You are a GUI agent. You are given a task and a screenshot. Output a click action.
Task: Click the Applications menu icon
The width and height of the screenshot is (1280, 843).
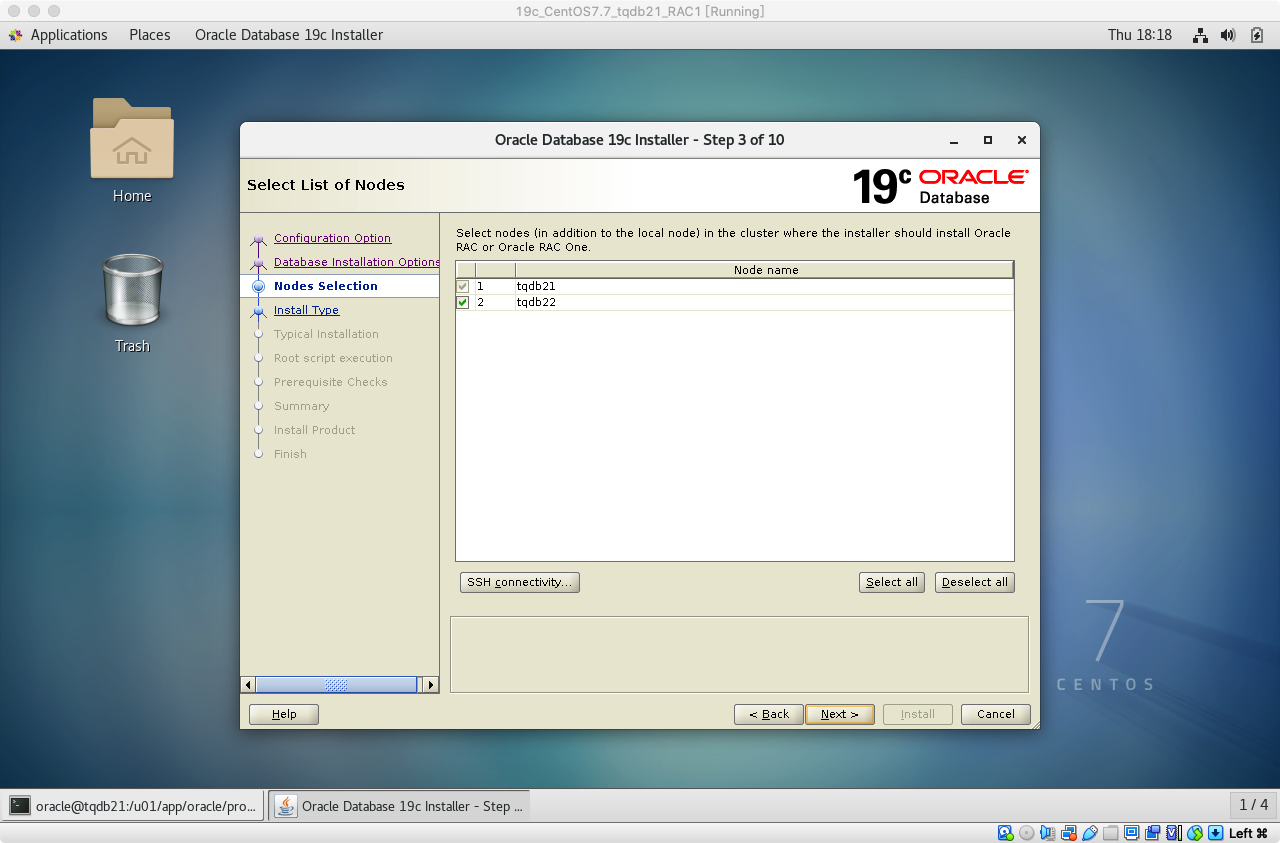[15, 35]
